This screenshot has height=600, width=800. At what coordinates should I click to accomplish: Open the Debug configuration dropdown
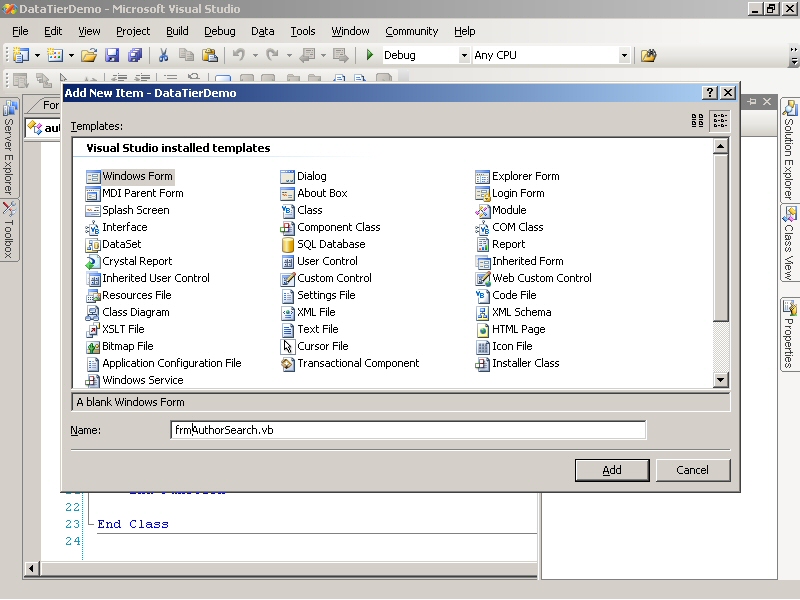click(464, 55)
